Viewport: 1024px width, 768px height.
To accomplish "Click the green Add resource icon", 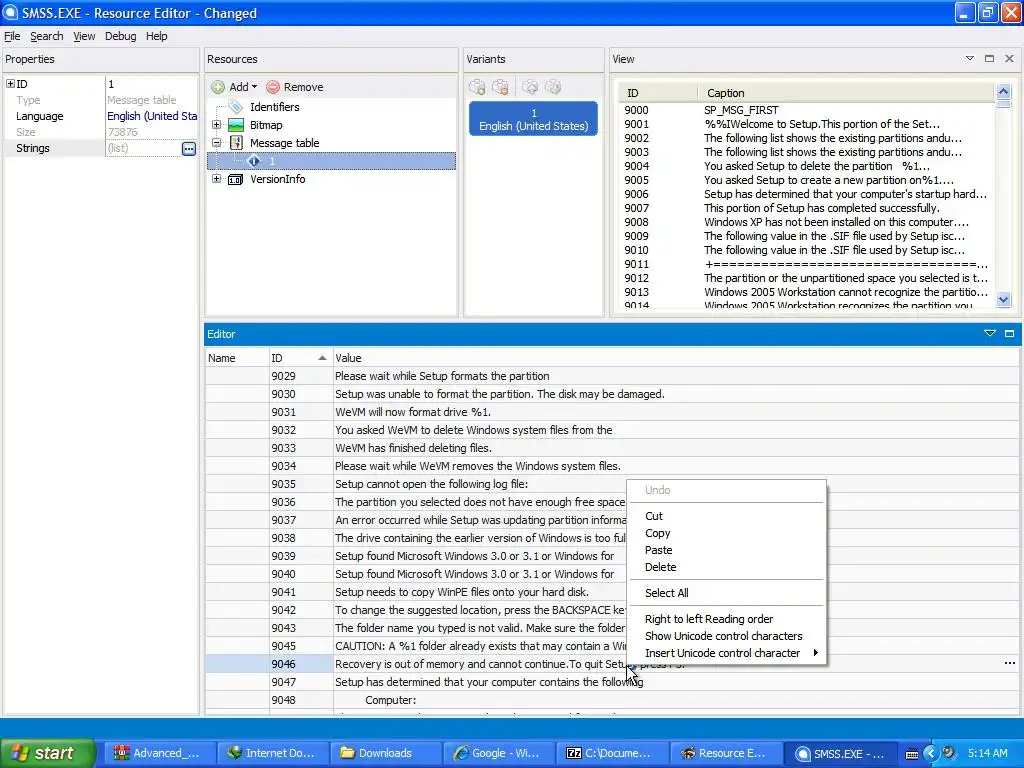I will coord(218,87).
